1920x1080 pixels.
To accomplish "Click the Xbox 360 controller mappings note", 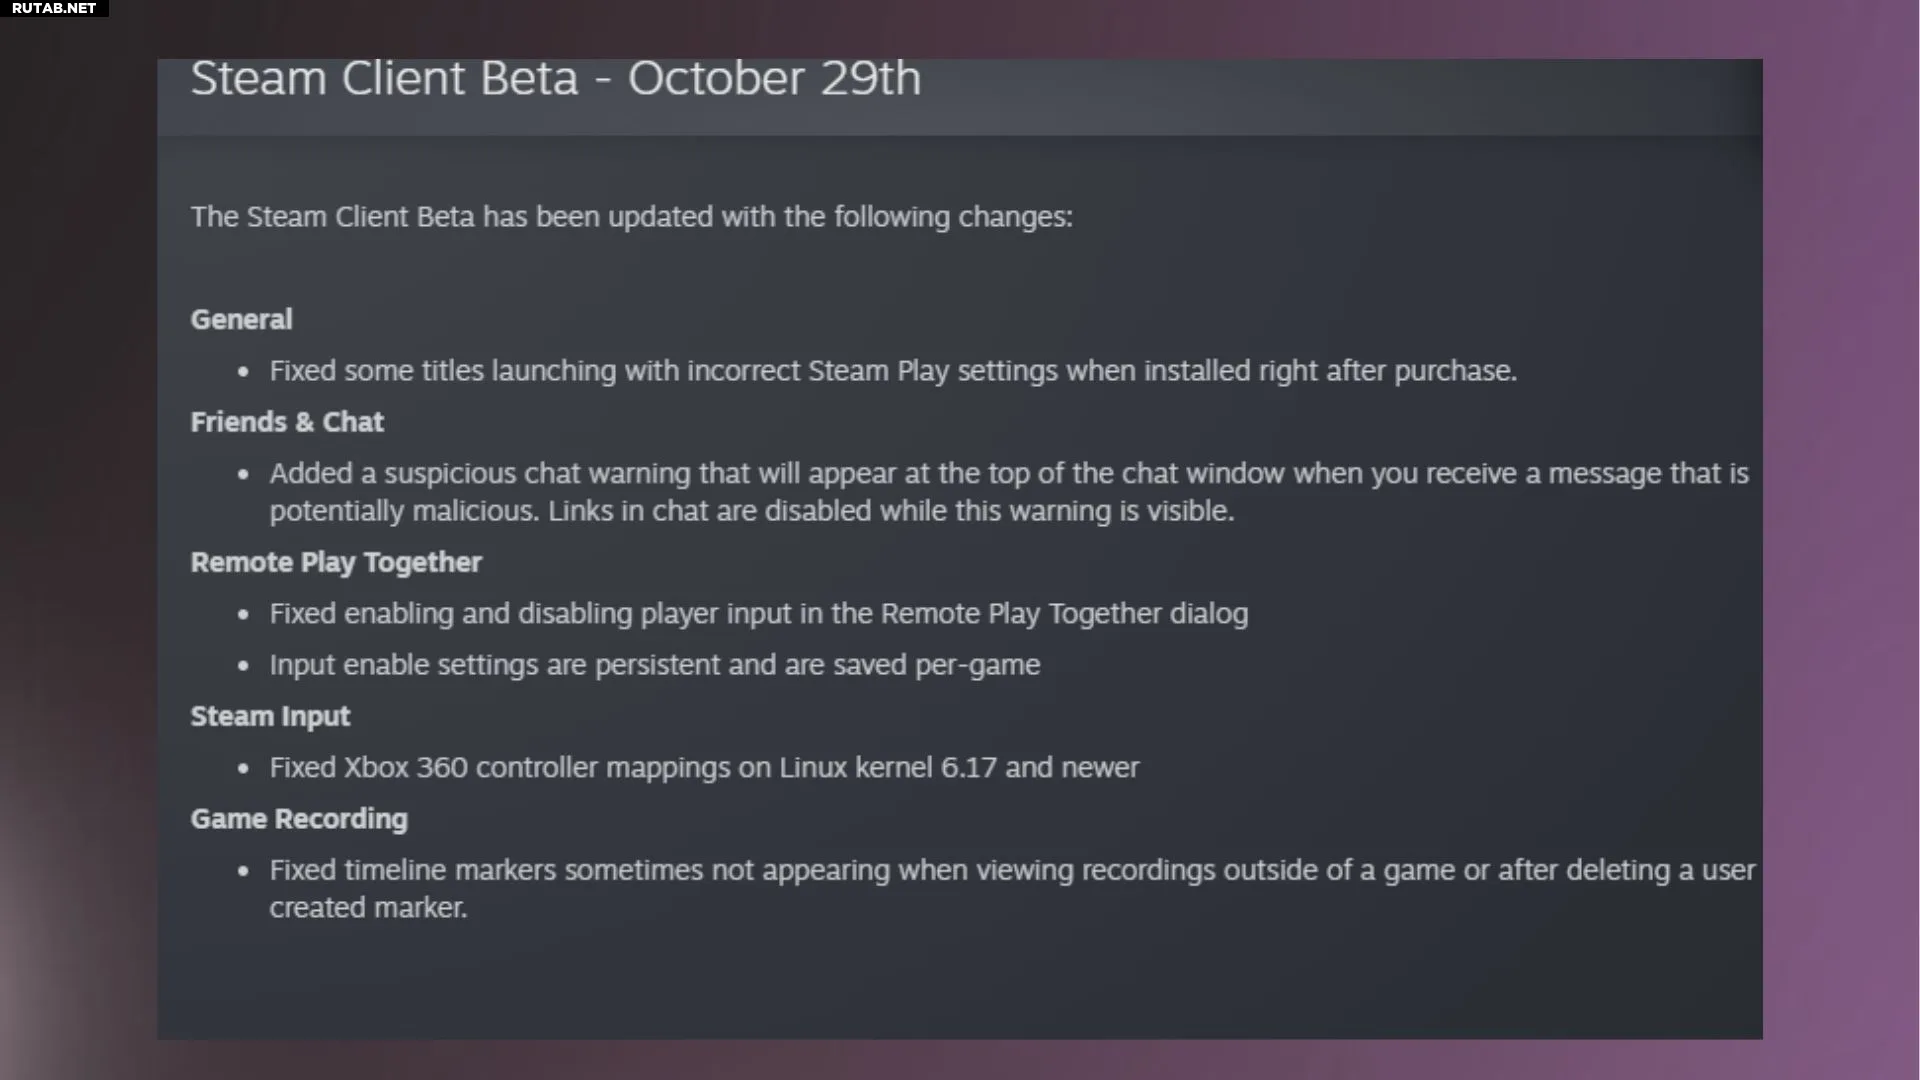I will (x=704, y=768).
